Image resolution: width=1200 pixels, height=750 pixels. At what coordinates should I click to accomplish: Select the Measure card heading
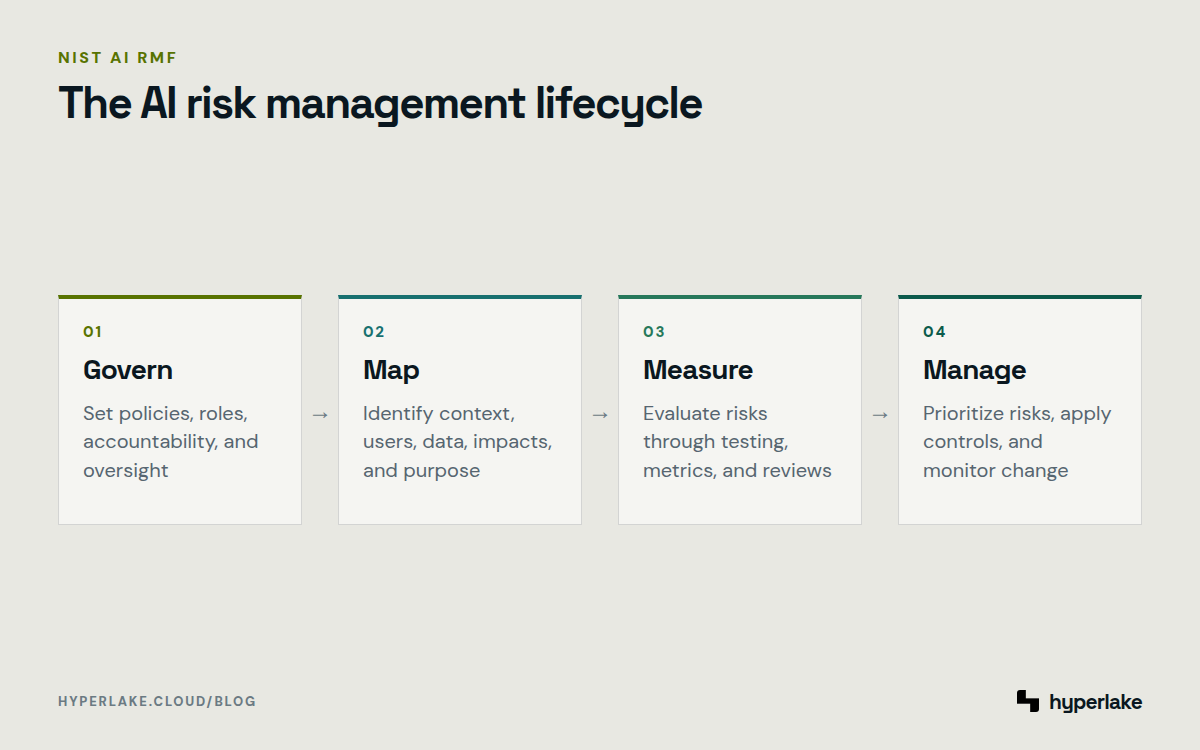click(x=698, y=370)
